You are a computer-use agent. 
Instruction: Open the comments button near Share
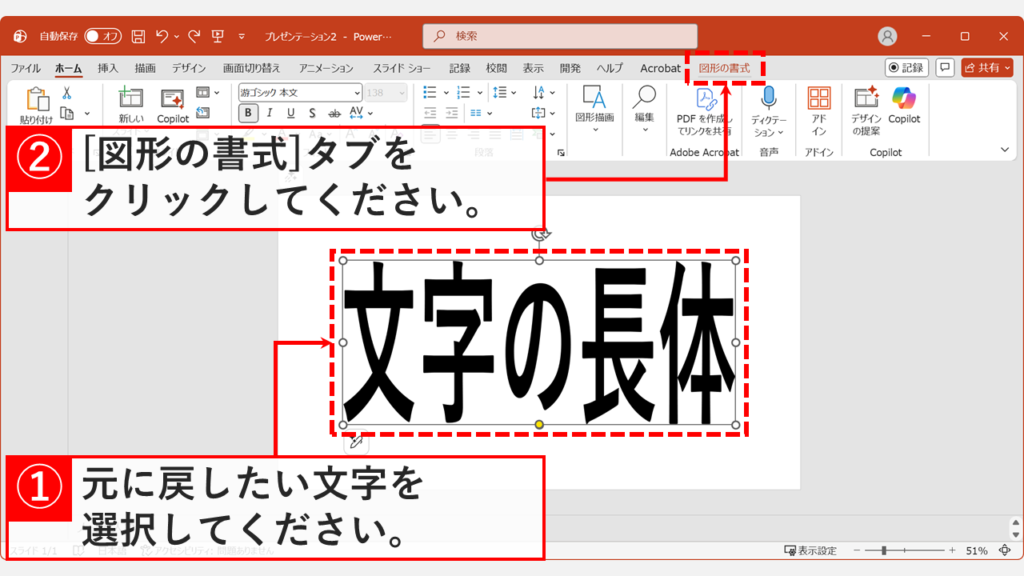coord(945,67)
